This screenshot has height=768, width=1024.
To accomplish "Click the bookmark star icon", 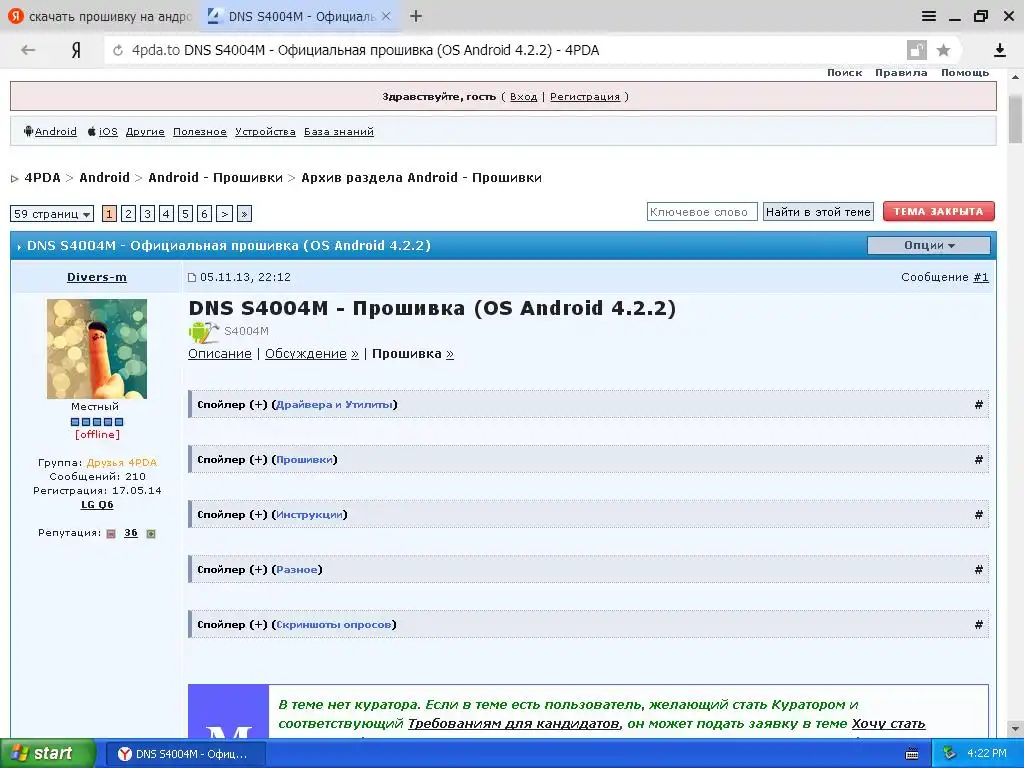I will [x=943, y=50].
